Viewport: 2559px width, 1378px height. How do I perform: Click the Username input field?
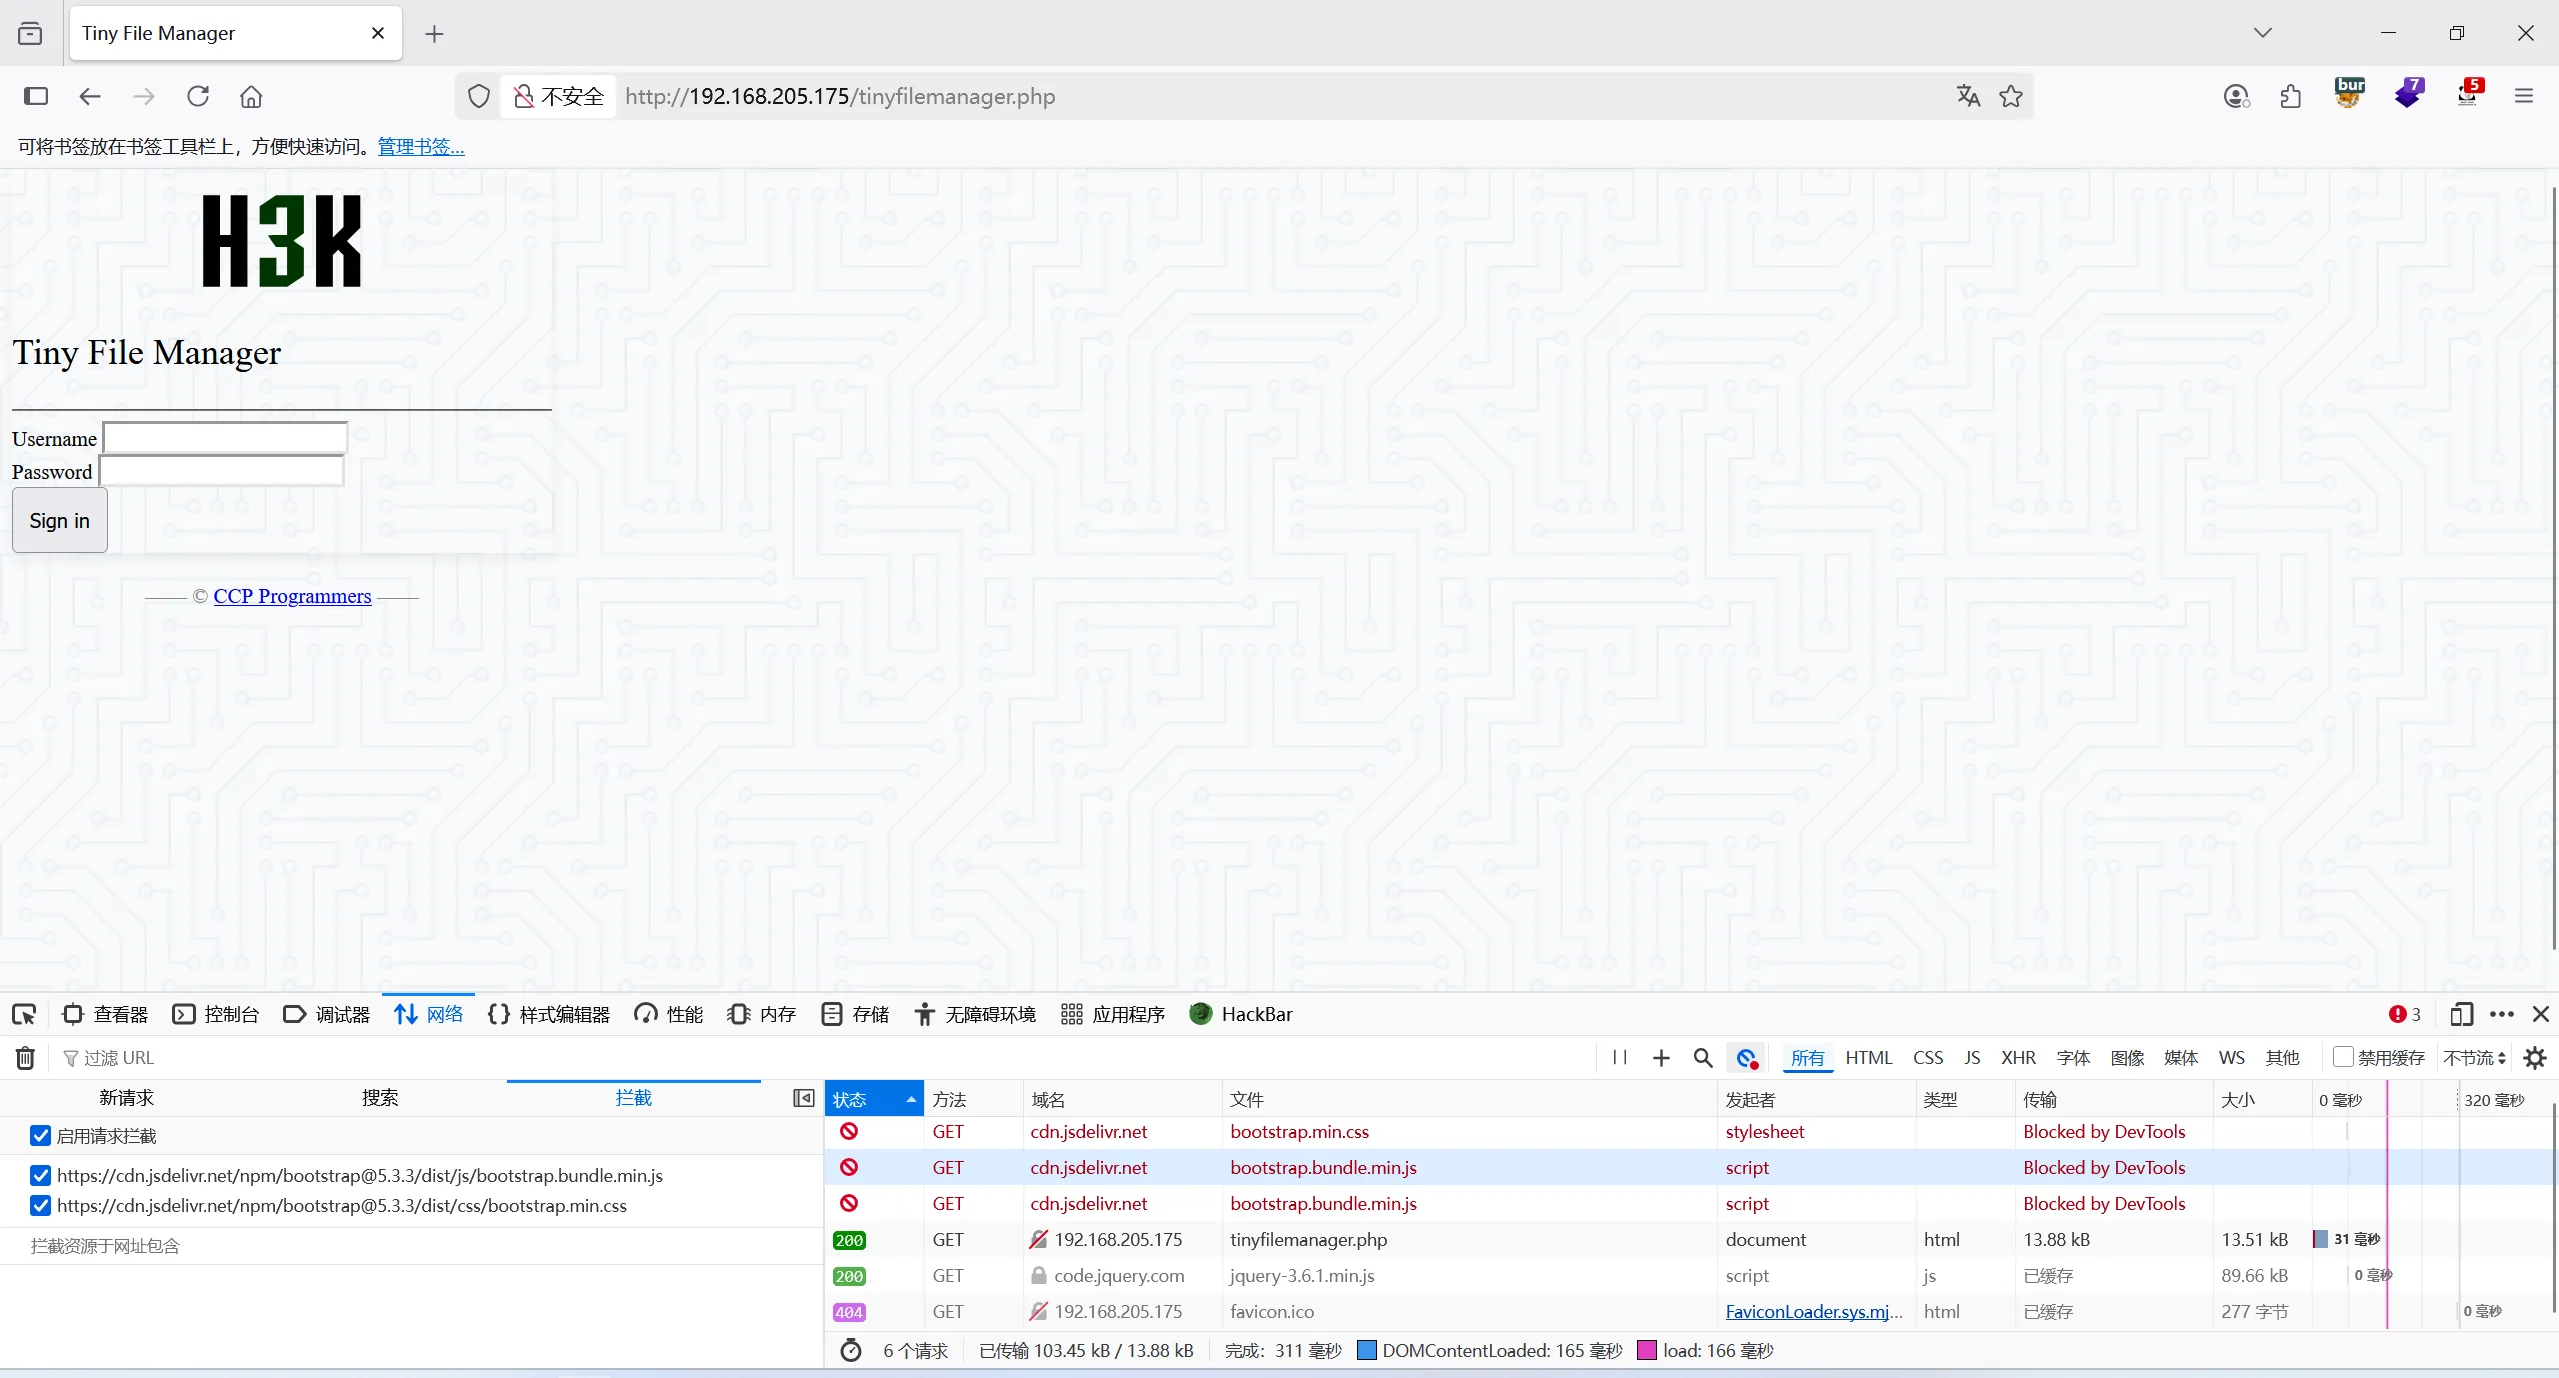(x=225, y=438)
